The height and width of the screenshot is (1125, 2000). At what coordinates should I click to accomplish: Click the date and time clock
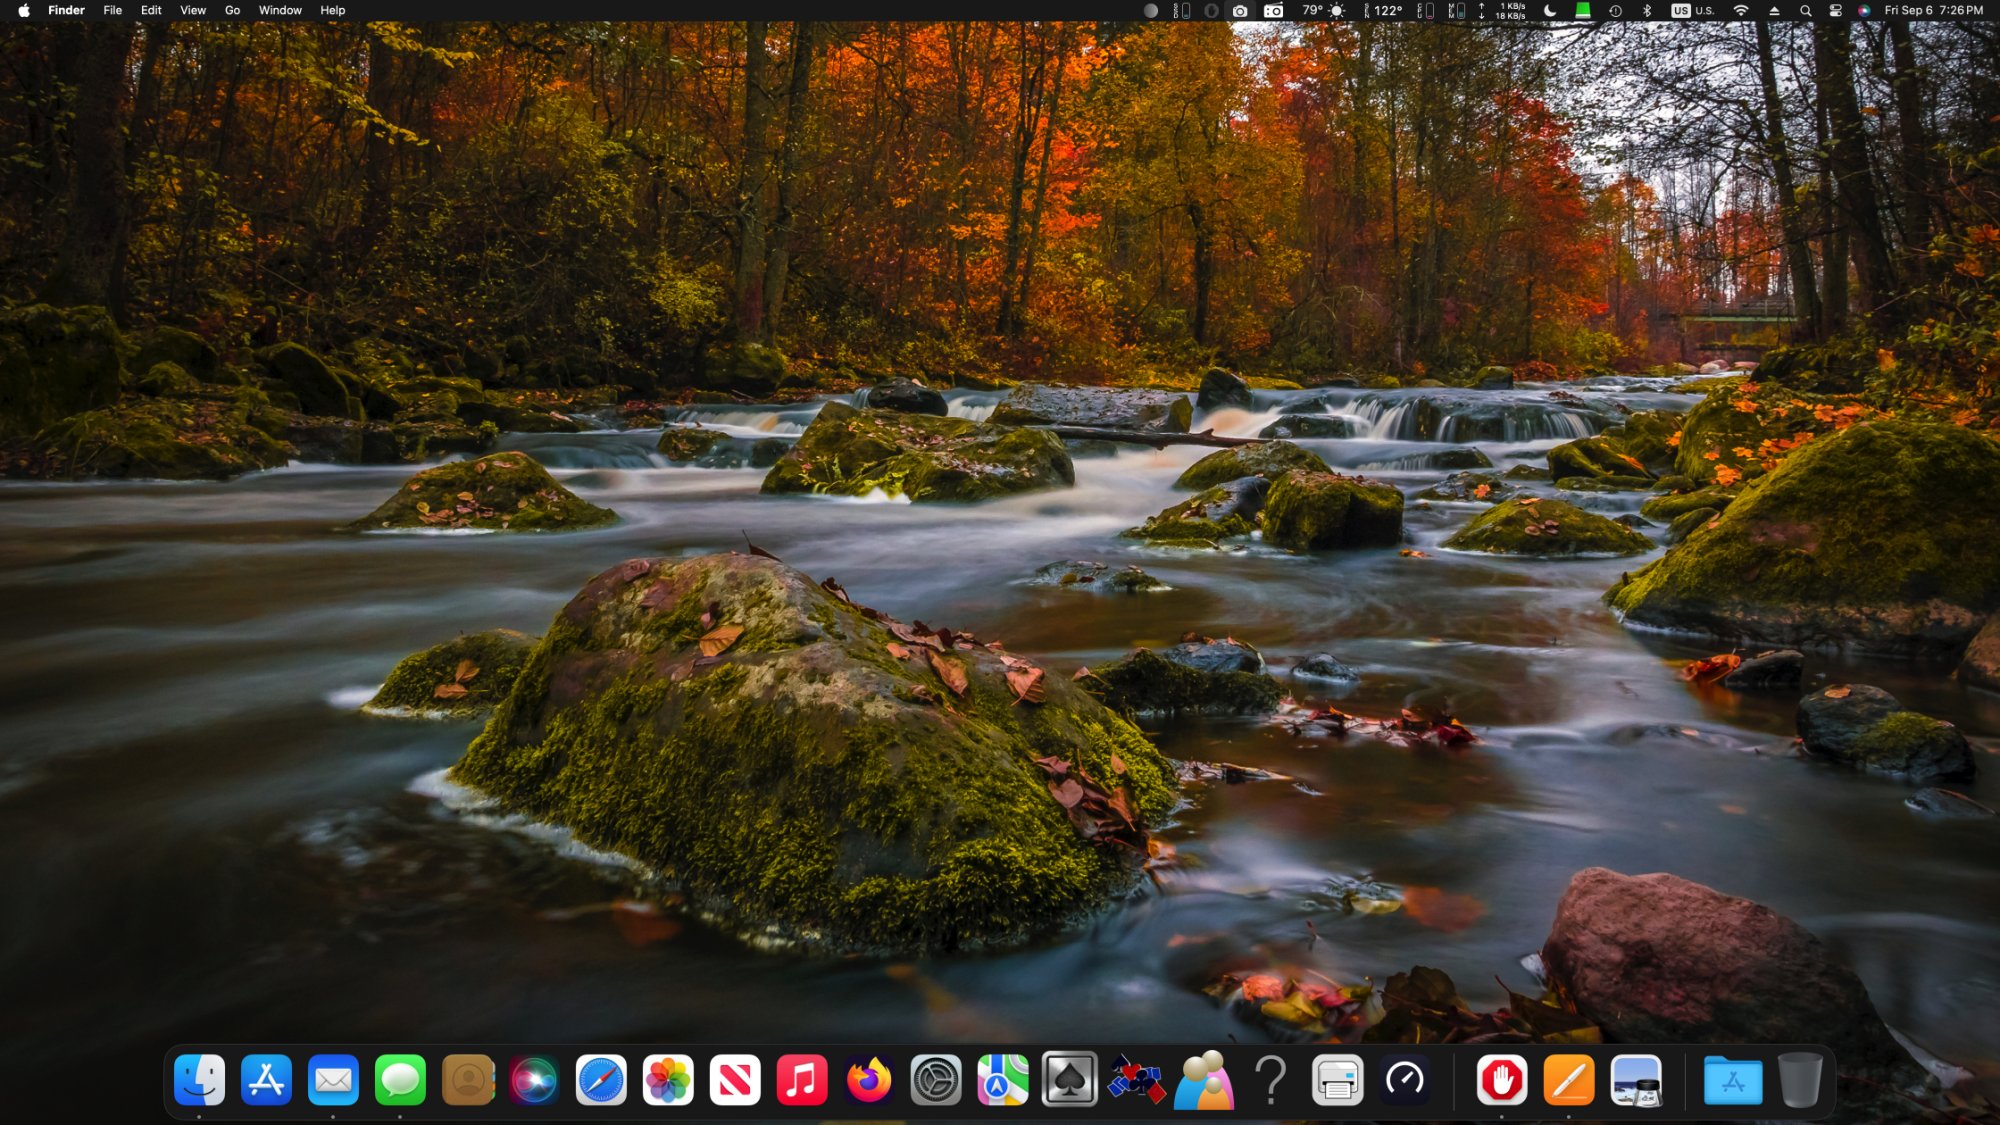tap(1933, 10)
